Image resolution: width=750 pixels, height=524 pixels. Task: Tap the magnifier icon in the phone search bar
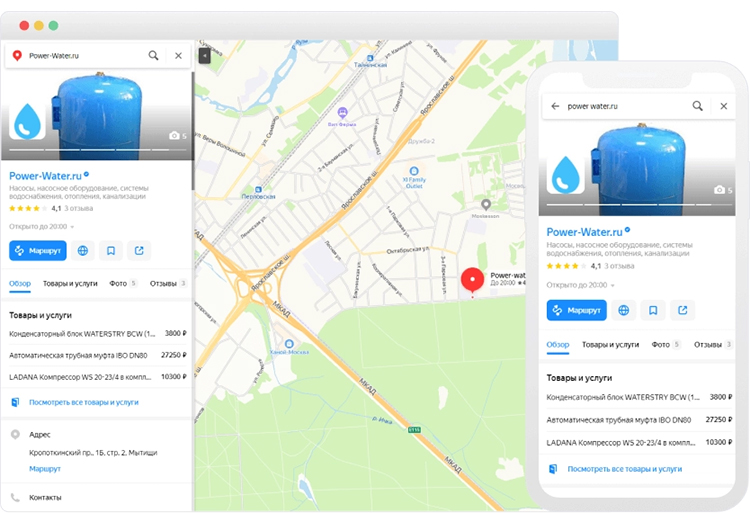(x=698, y=106)
